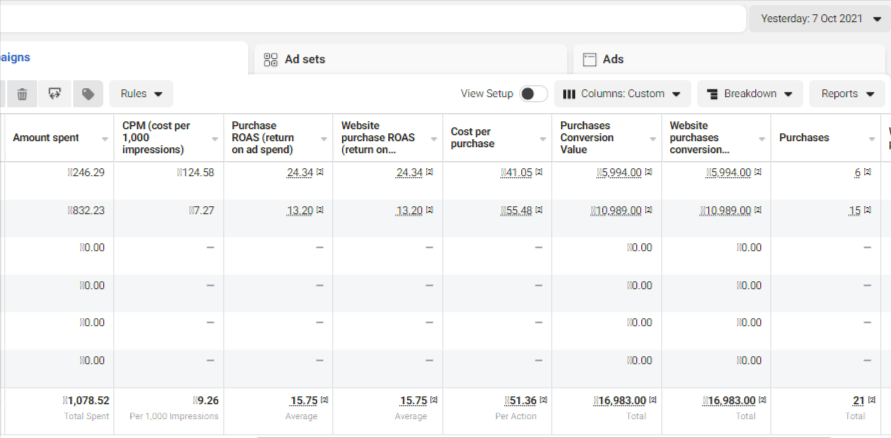Viewport: 891px width, 438px height.
Task: Open the Cost per purchase column menu arrow
Action: click(x=542, y=139)
